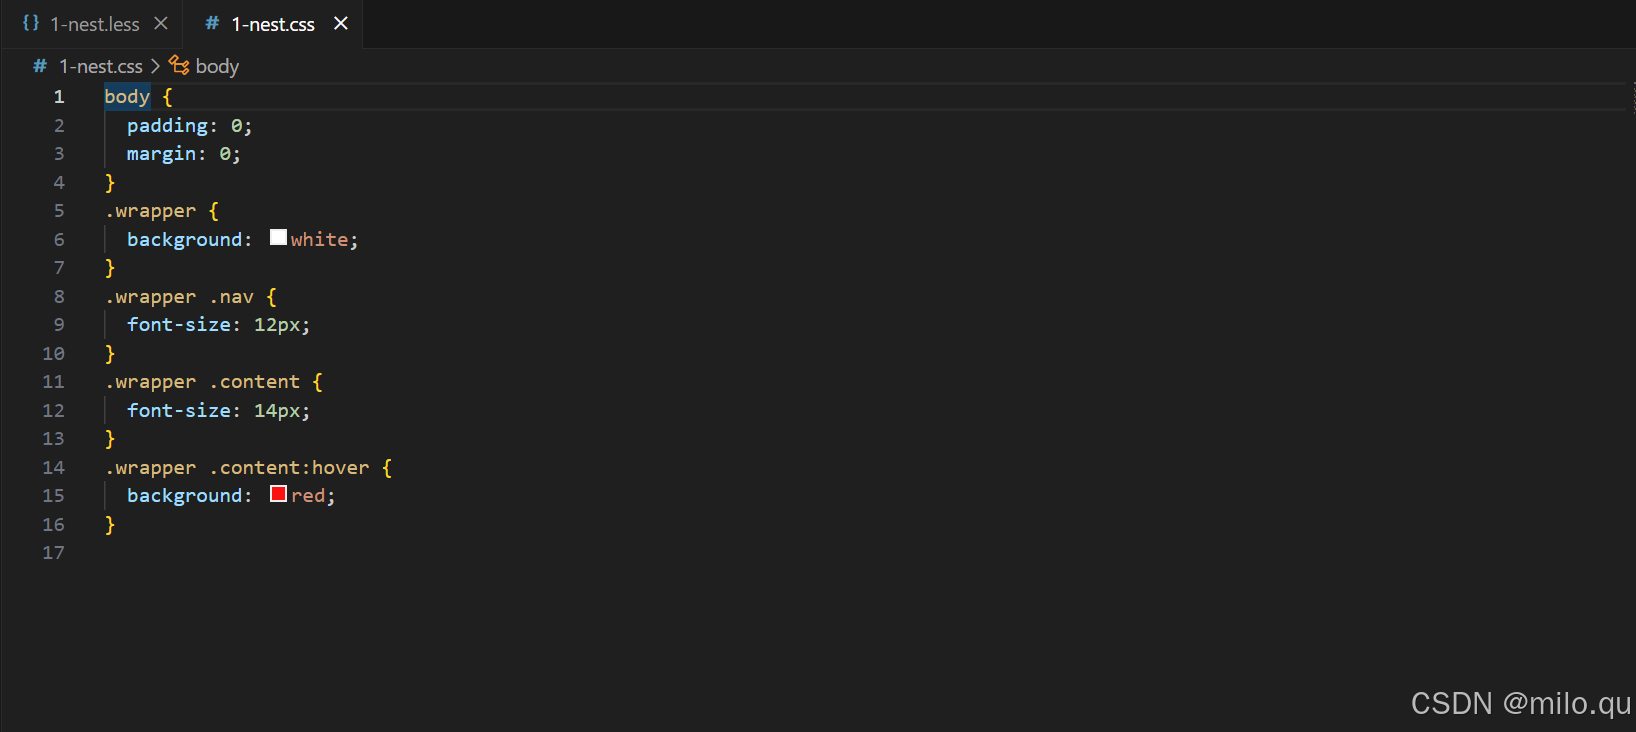This screenshot has width=1636, height=732.
Task: Click the .content:hover selector text
Action: 289,468
